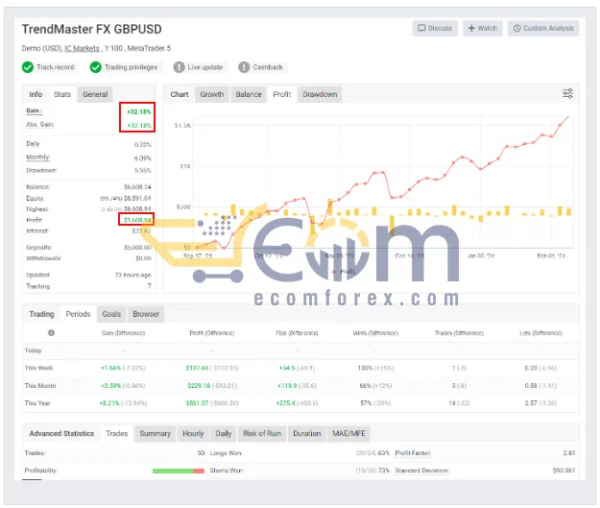The height and width of the screenshot is (508, 600).
Task: Open the Trades statistics tab
Action: pyautogui.click(x=117, y=433)
